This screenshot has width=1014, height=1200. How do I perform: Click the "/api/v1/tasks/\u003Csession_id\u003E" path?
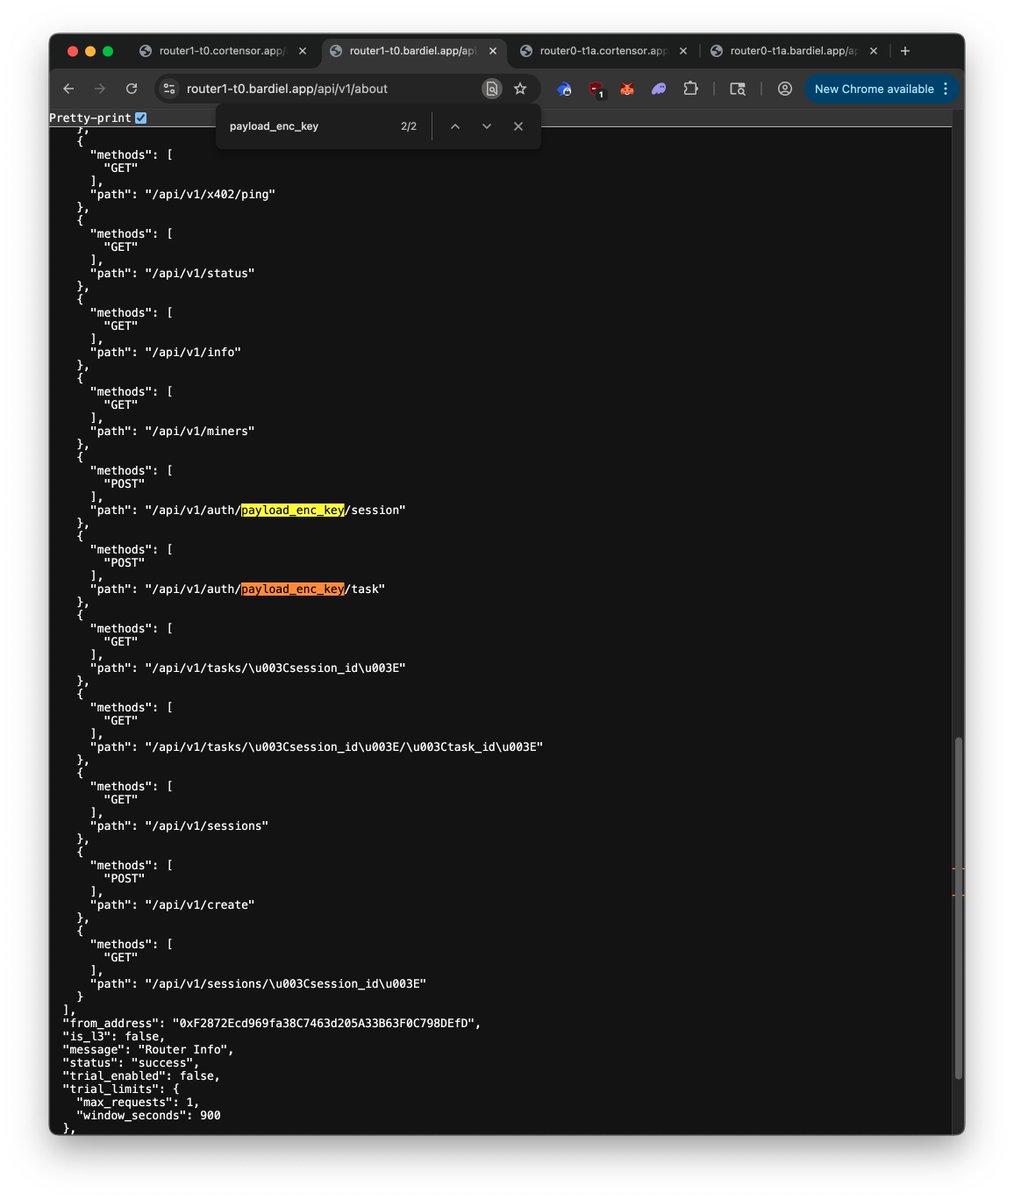[276, 668]
